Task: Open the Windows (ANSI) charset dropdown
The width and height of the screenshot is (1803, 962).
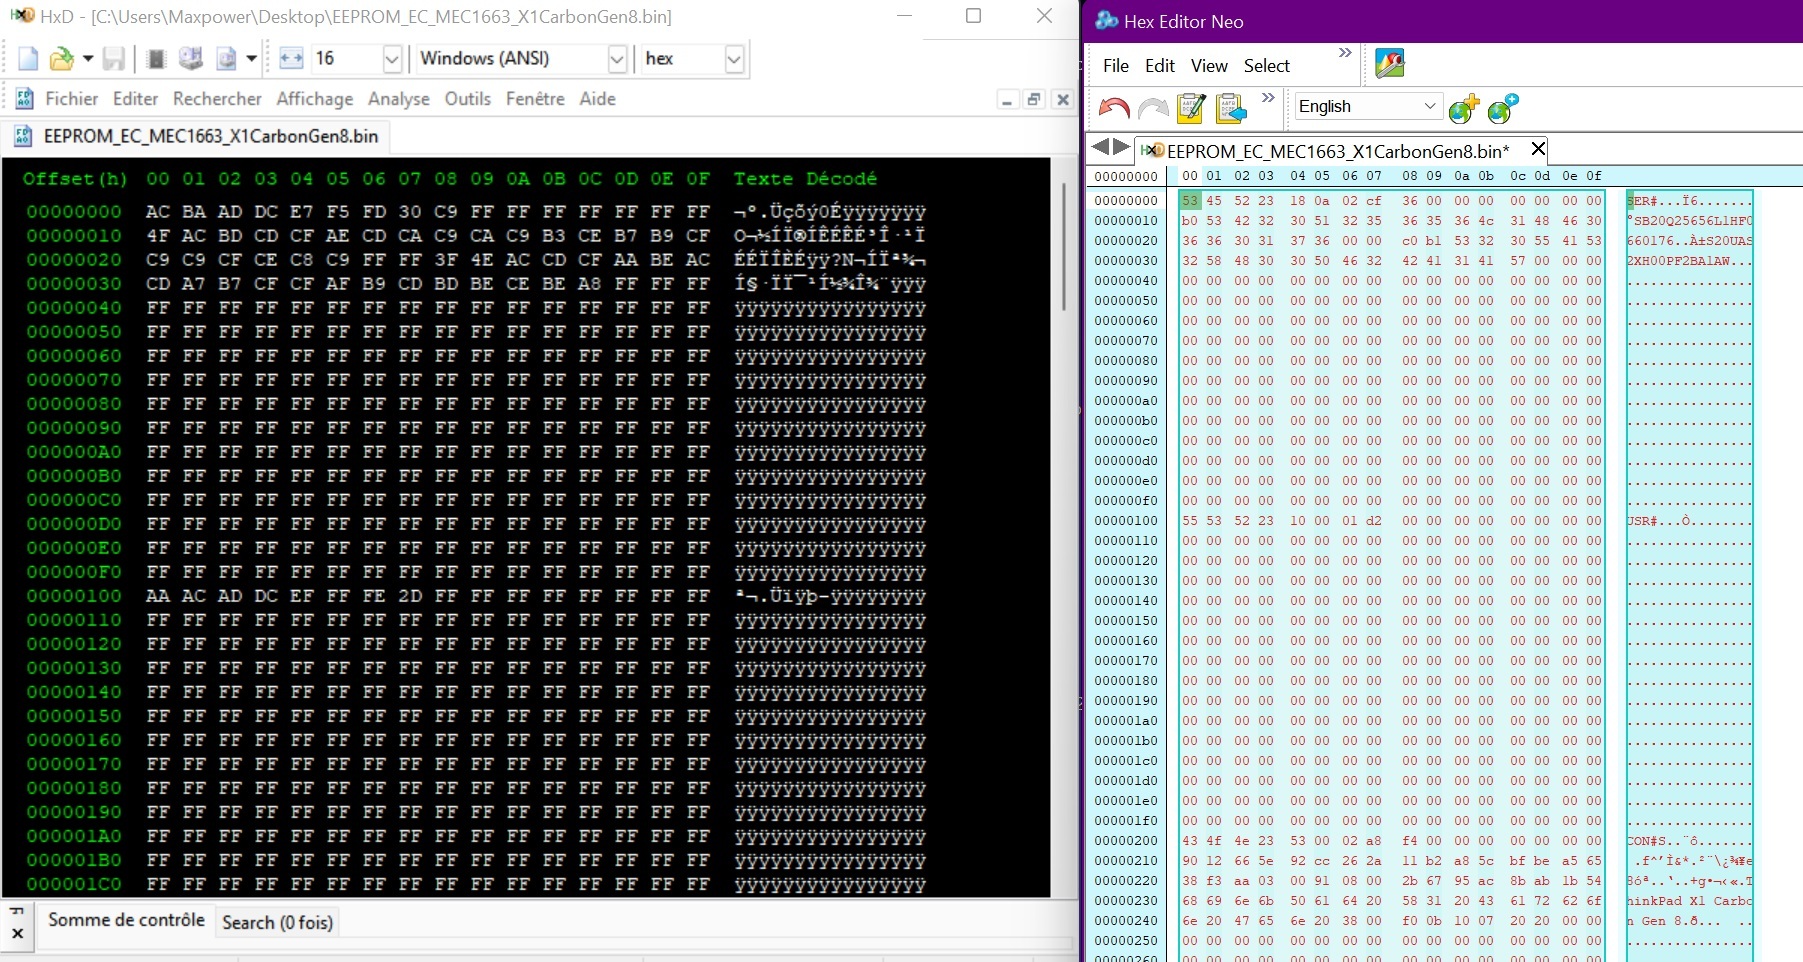Action: (617, 59)
